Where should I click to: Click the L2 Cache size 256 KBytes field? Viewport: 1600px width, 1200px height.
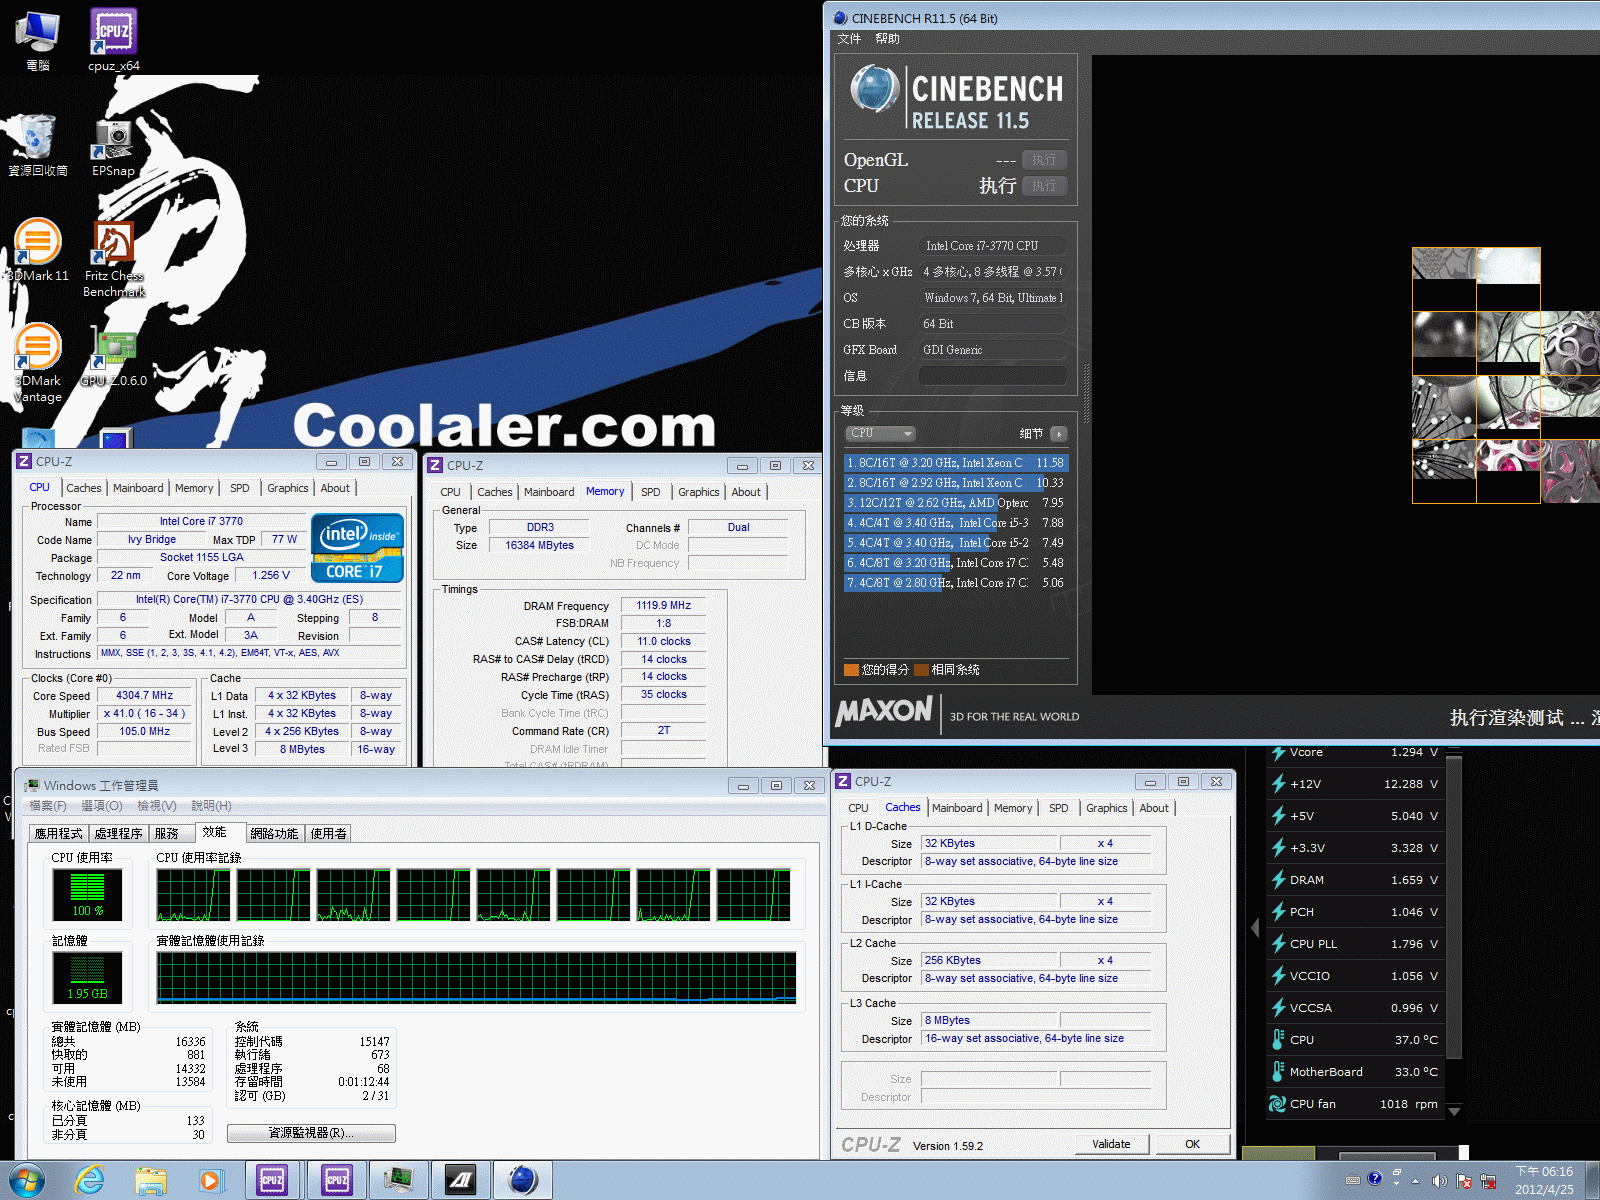click(988, 960)
